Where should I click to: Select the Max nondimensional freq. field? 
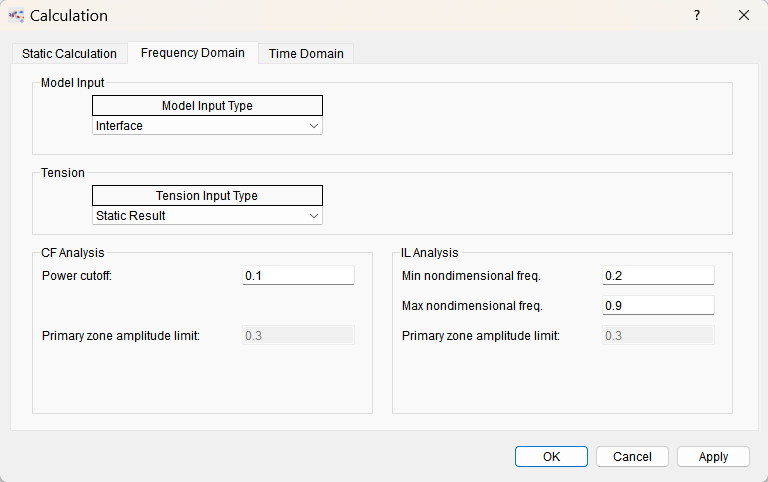(x=658, y=305)
